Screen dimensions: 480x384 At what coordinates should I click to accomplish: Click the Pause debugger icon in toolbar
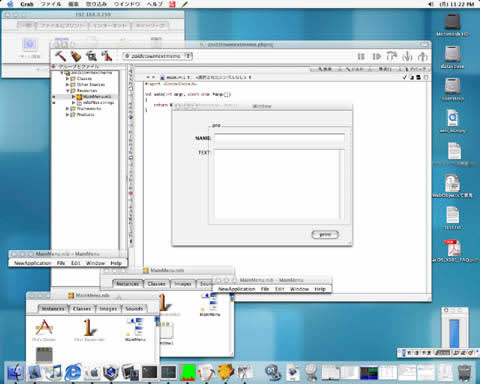tap(361, 56)
